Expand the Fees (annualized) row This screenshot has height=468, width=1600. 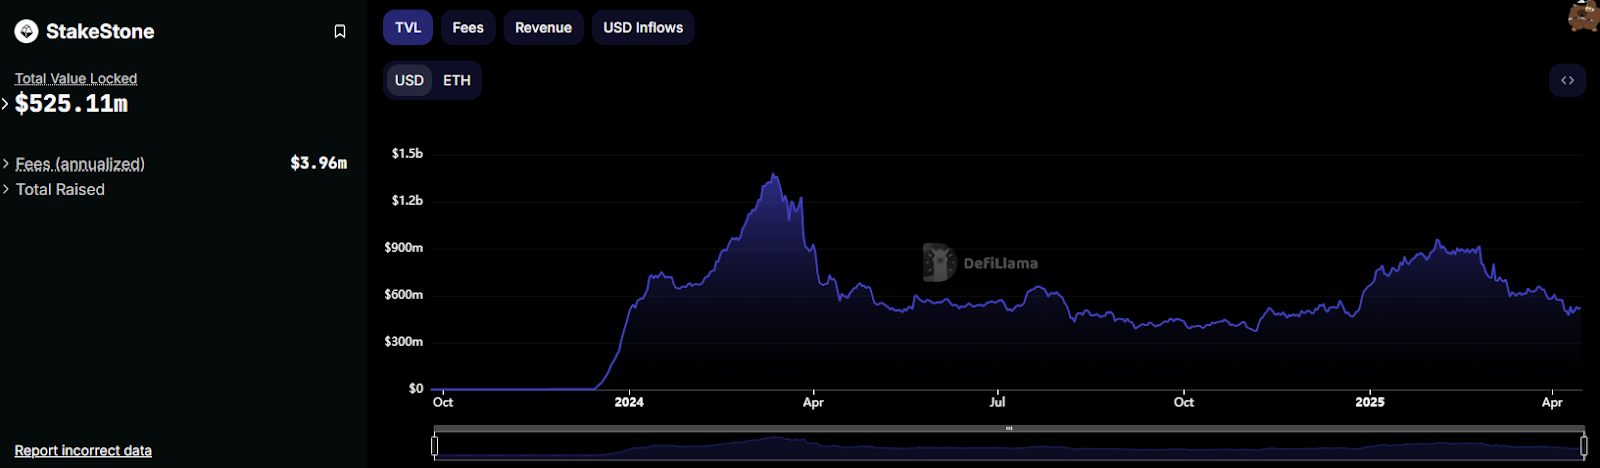(x=6, y=163)
